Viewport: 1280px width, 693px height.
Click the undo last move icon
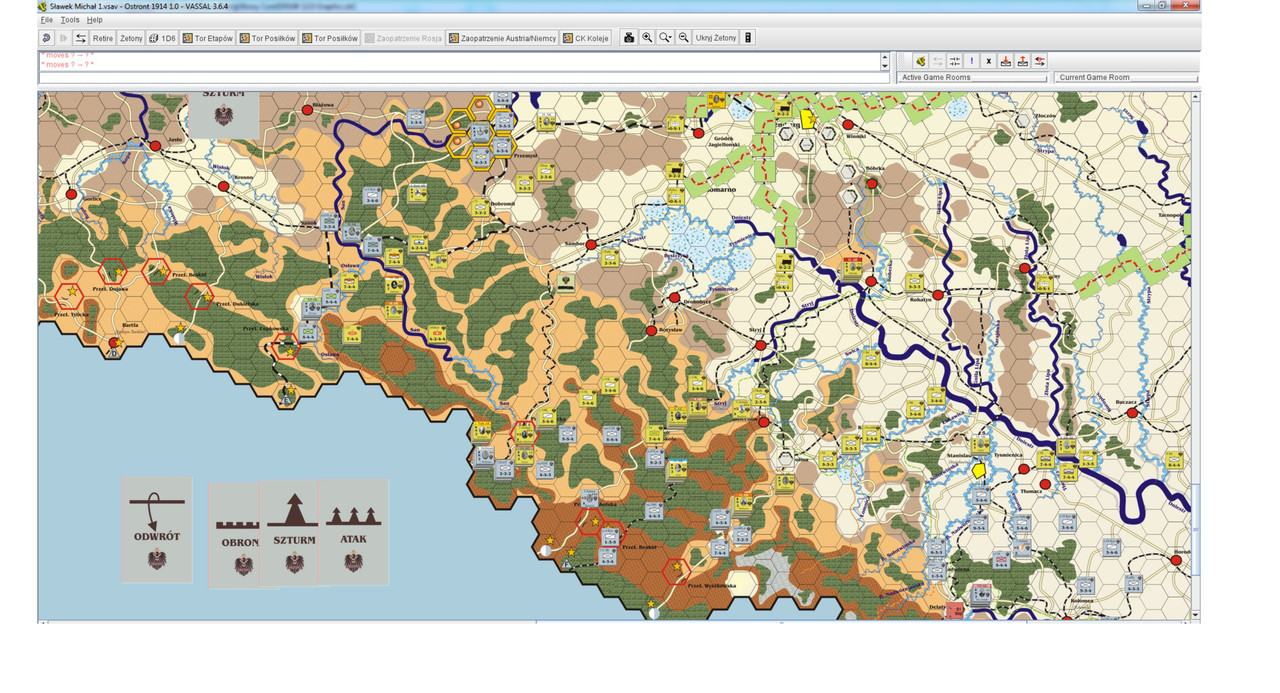click(46, 38)
